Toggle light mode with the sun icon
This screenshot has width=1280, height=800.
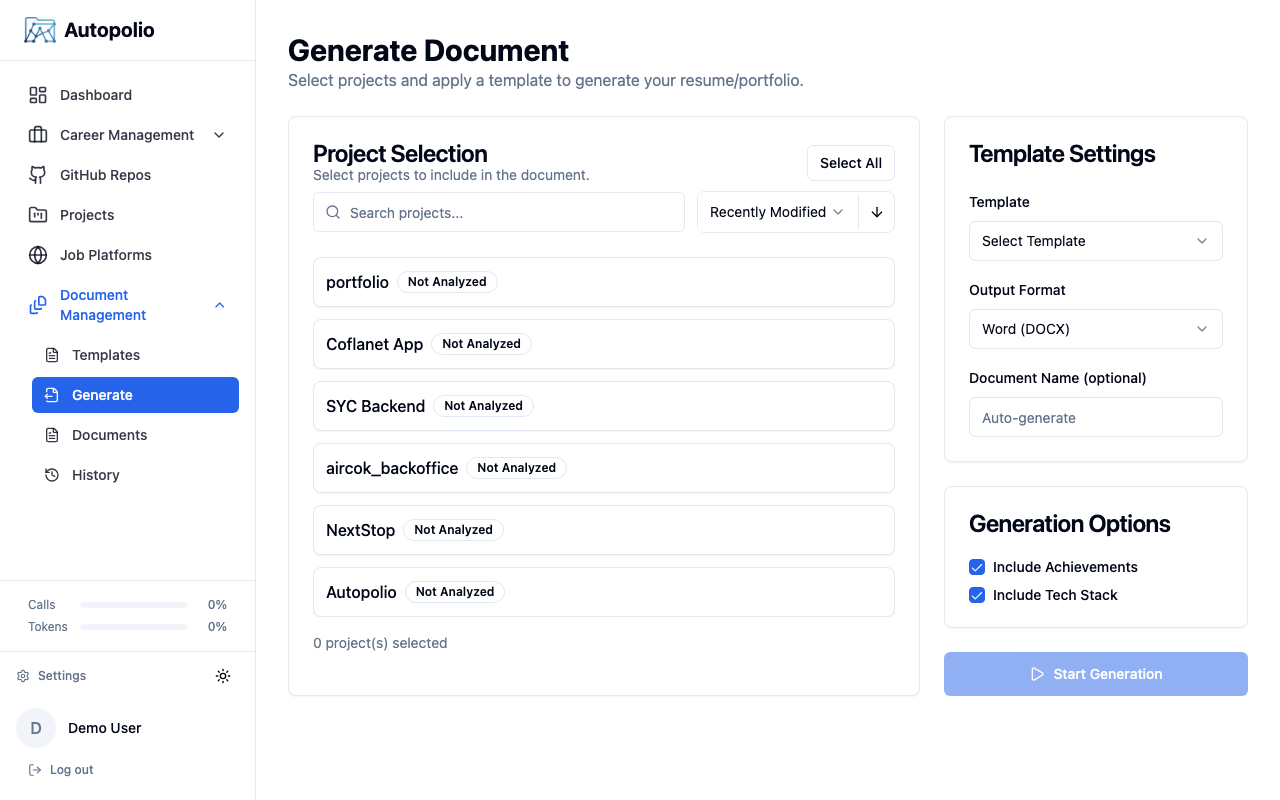pos(223,675)
